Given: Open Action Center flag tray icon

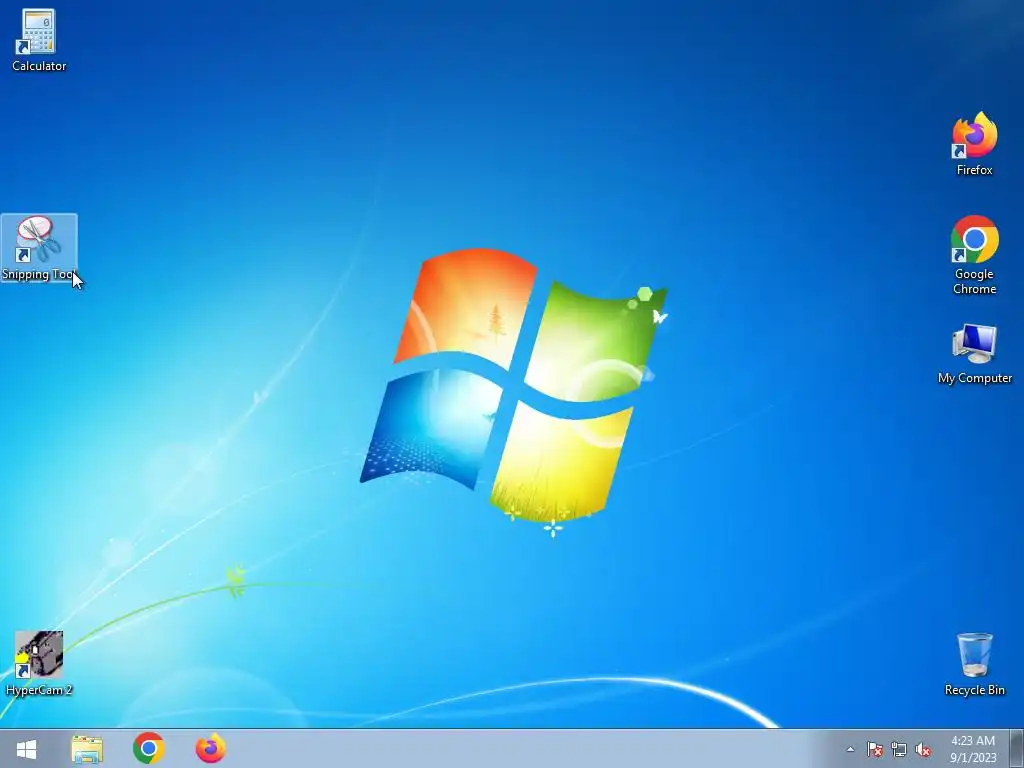Looking at the screenshot, I should pos(874,749).
